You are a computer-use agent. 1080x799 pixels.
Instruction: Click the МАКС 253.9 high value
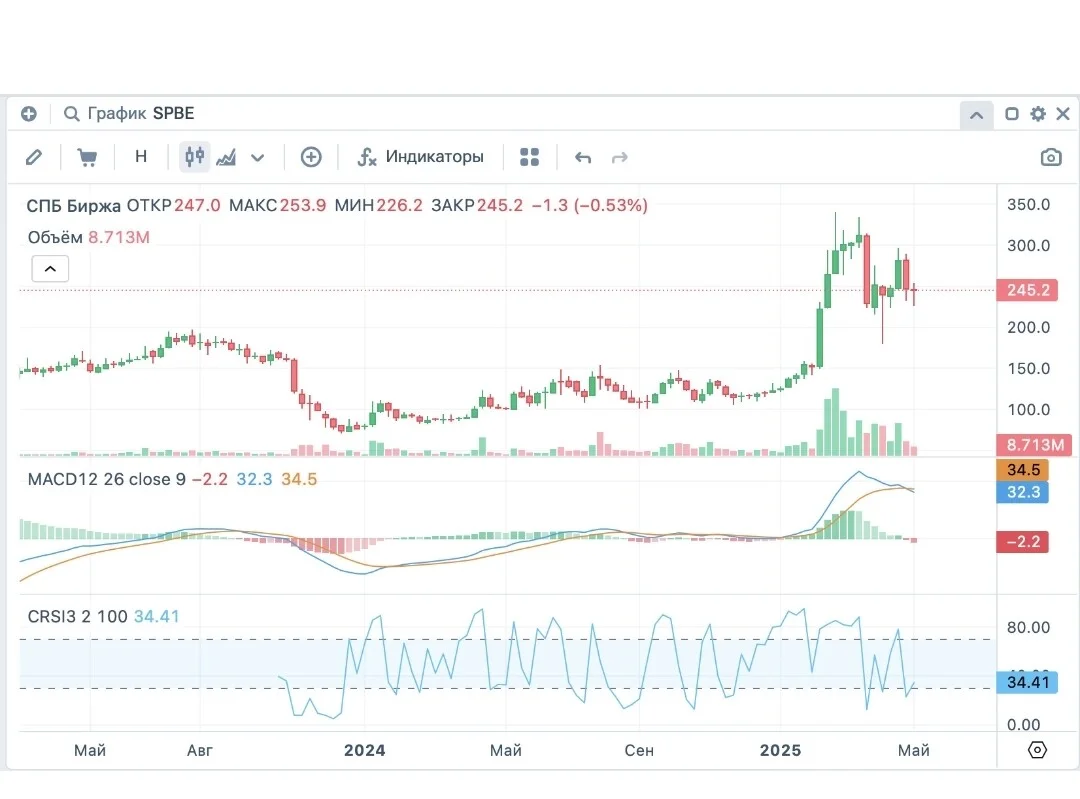click(x=277, y=205)
